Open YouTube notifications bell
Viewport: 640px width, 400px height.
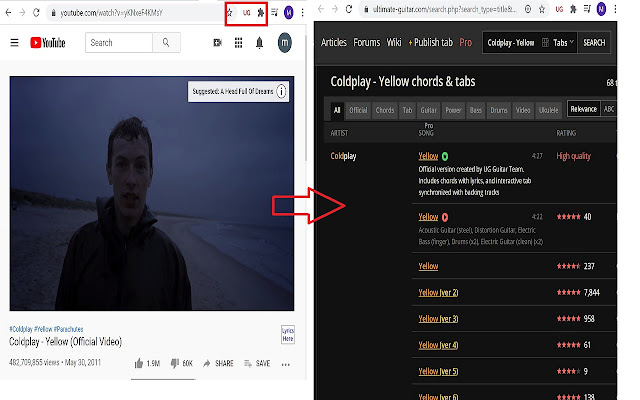coord(259,43)
